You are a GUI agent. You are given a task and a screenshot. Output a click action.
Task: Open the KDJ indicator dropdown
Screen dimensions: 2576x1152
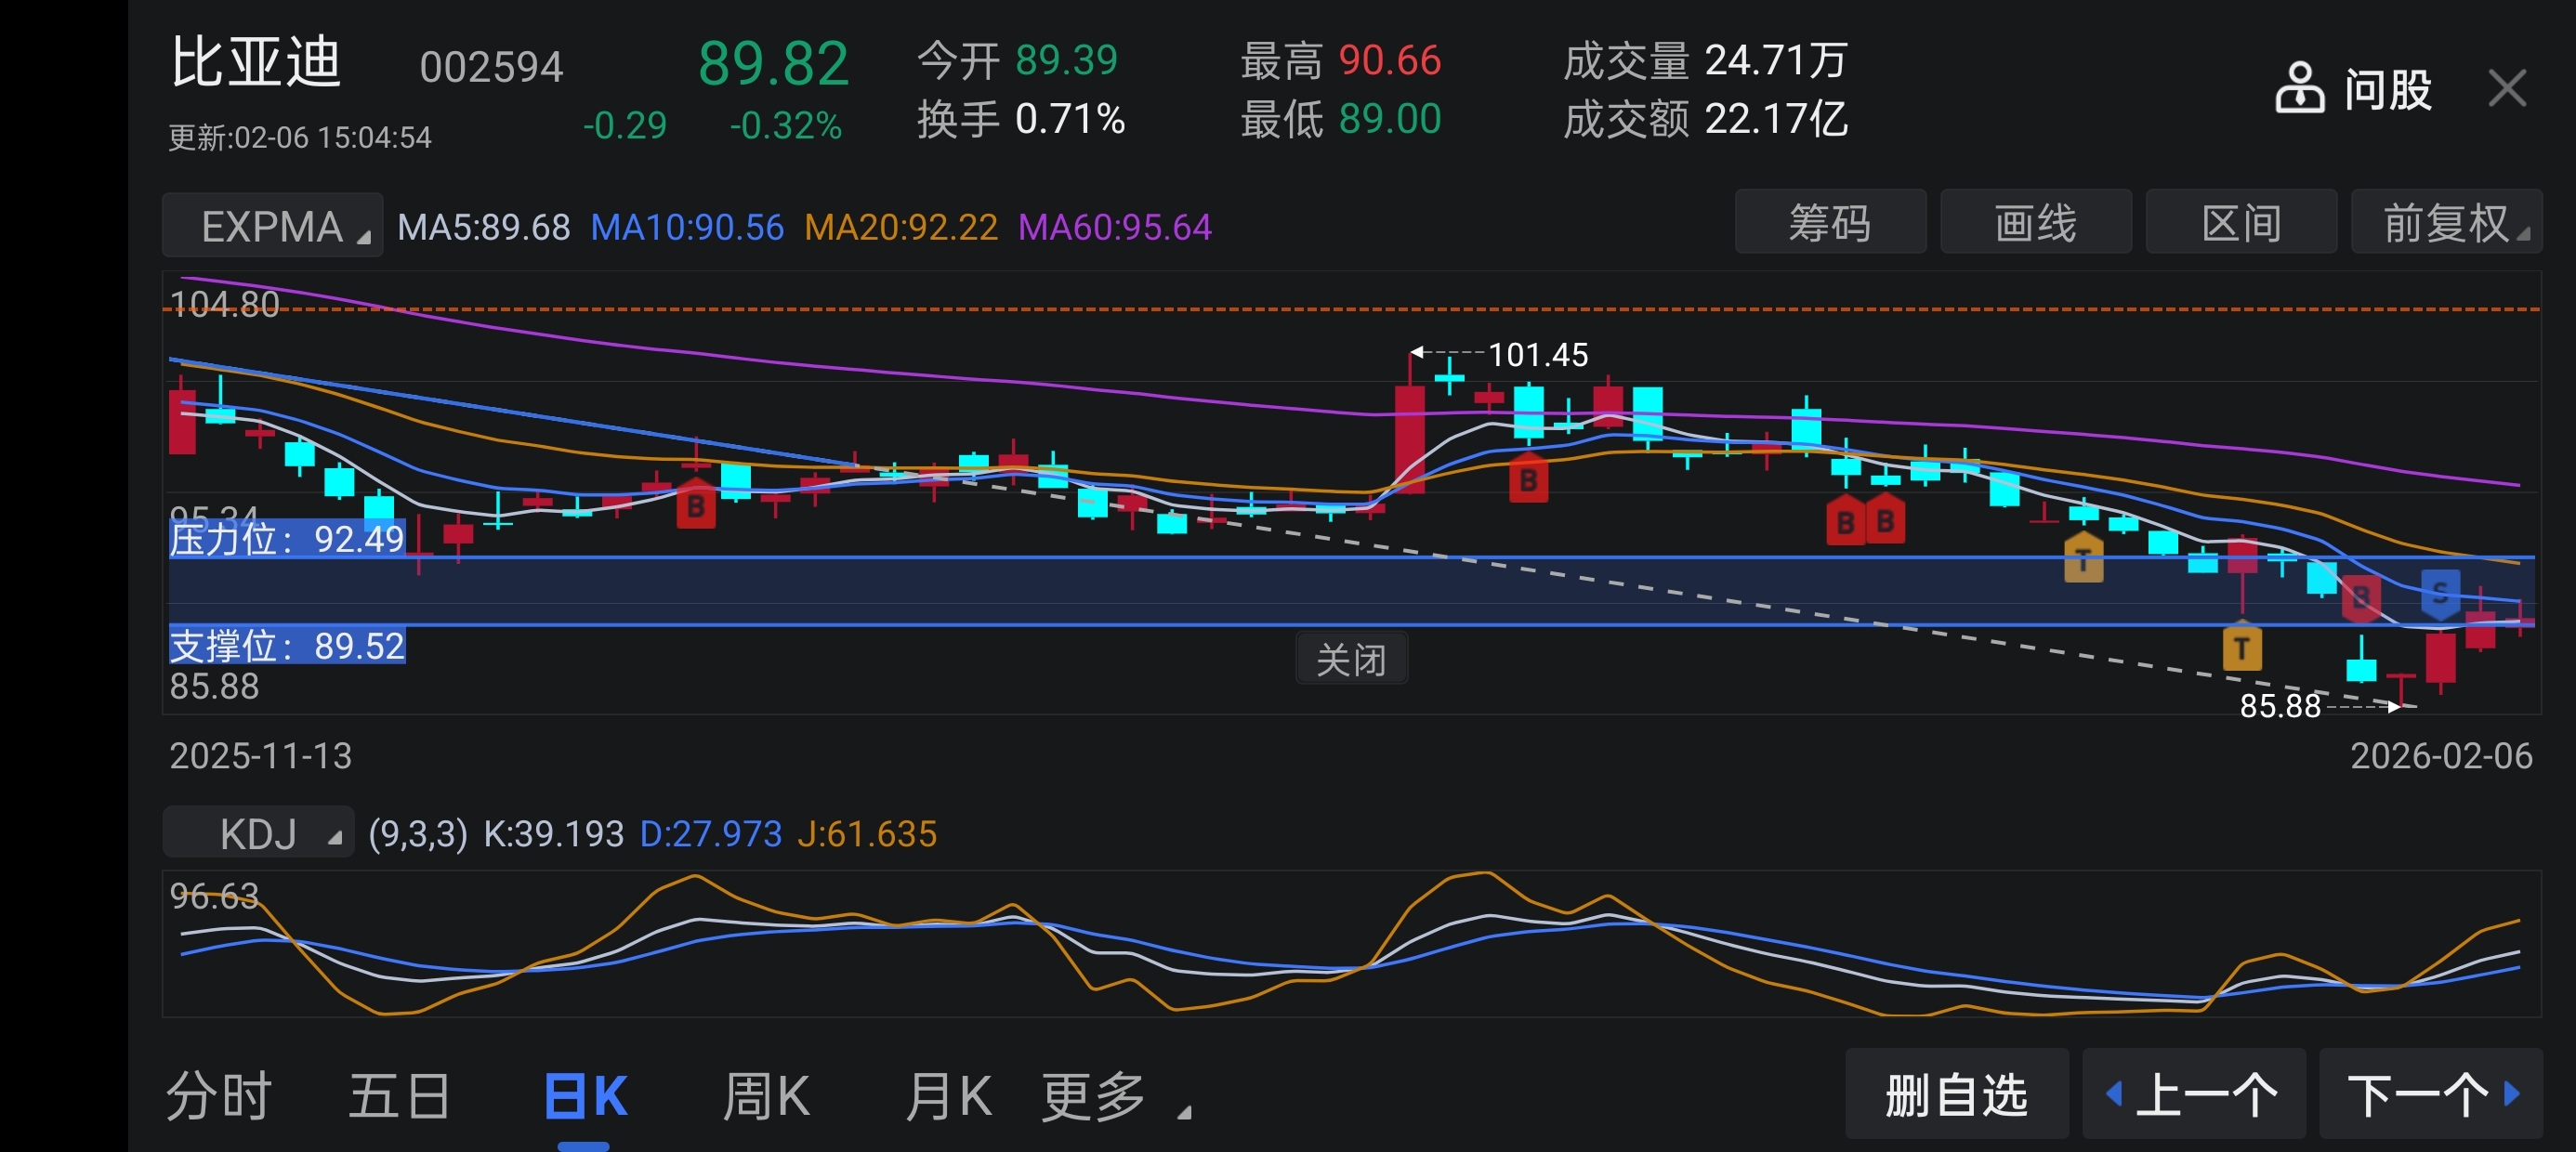point(258,832)
